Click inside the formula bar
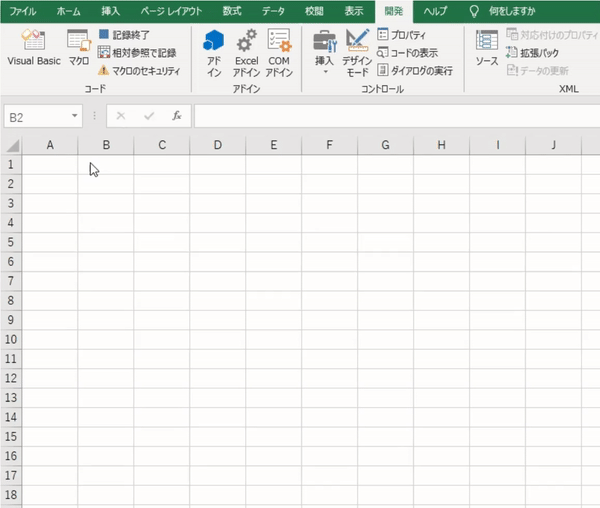 (396, 116)
